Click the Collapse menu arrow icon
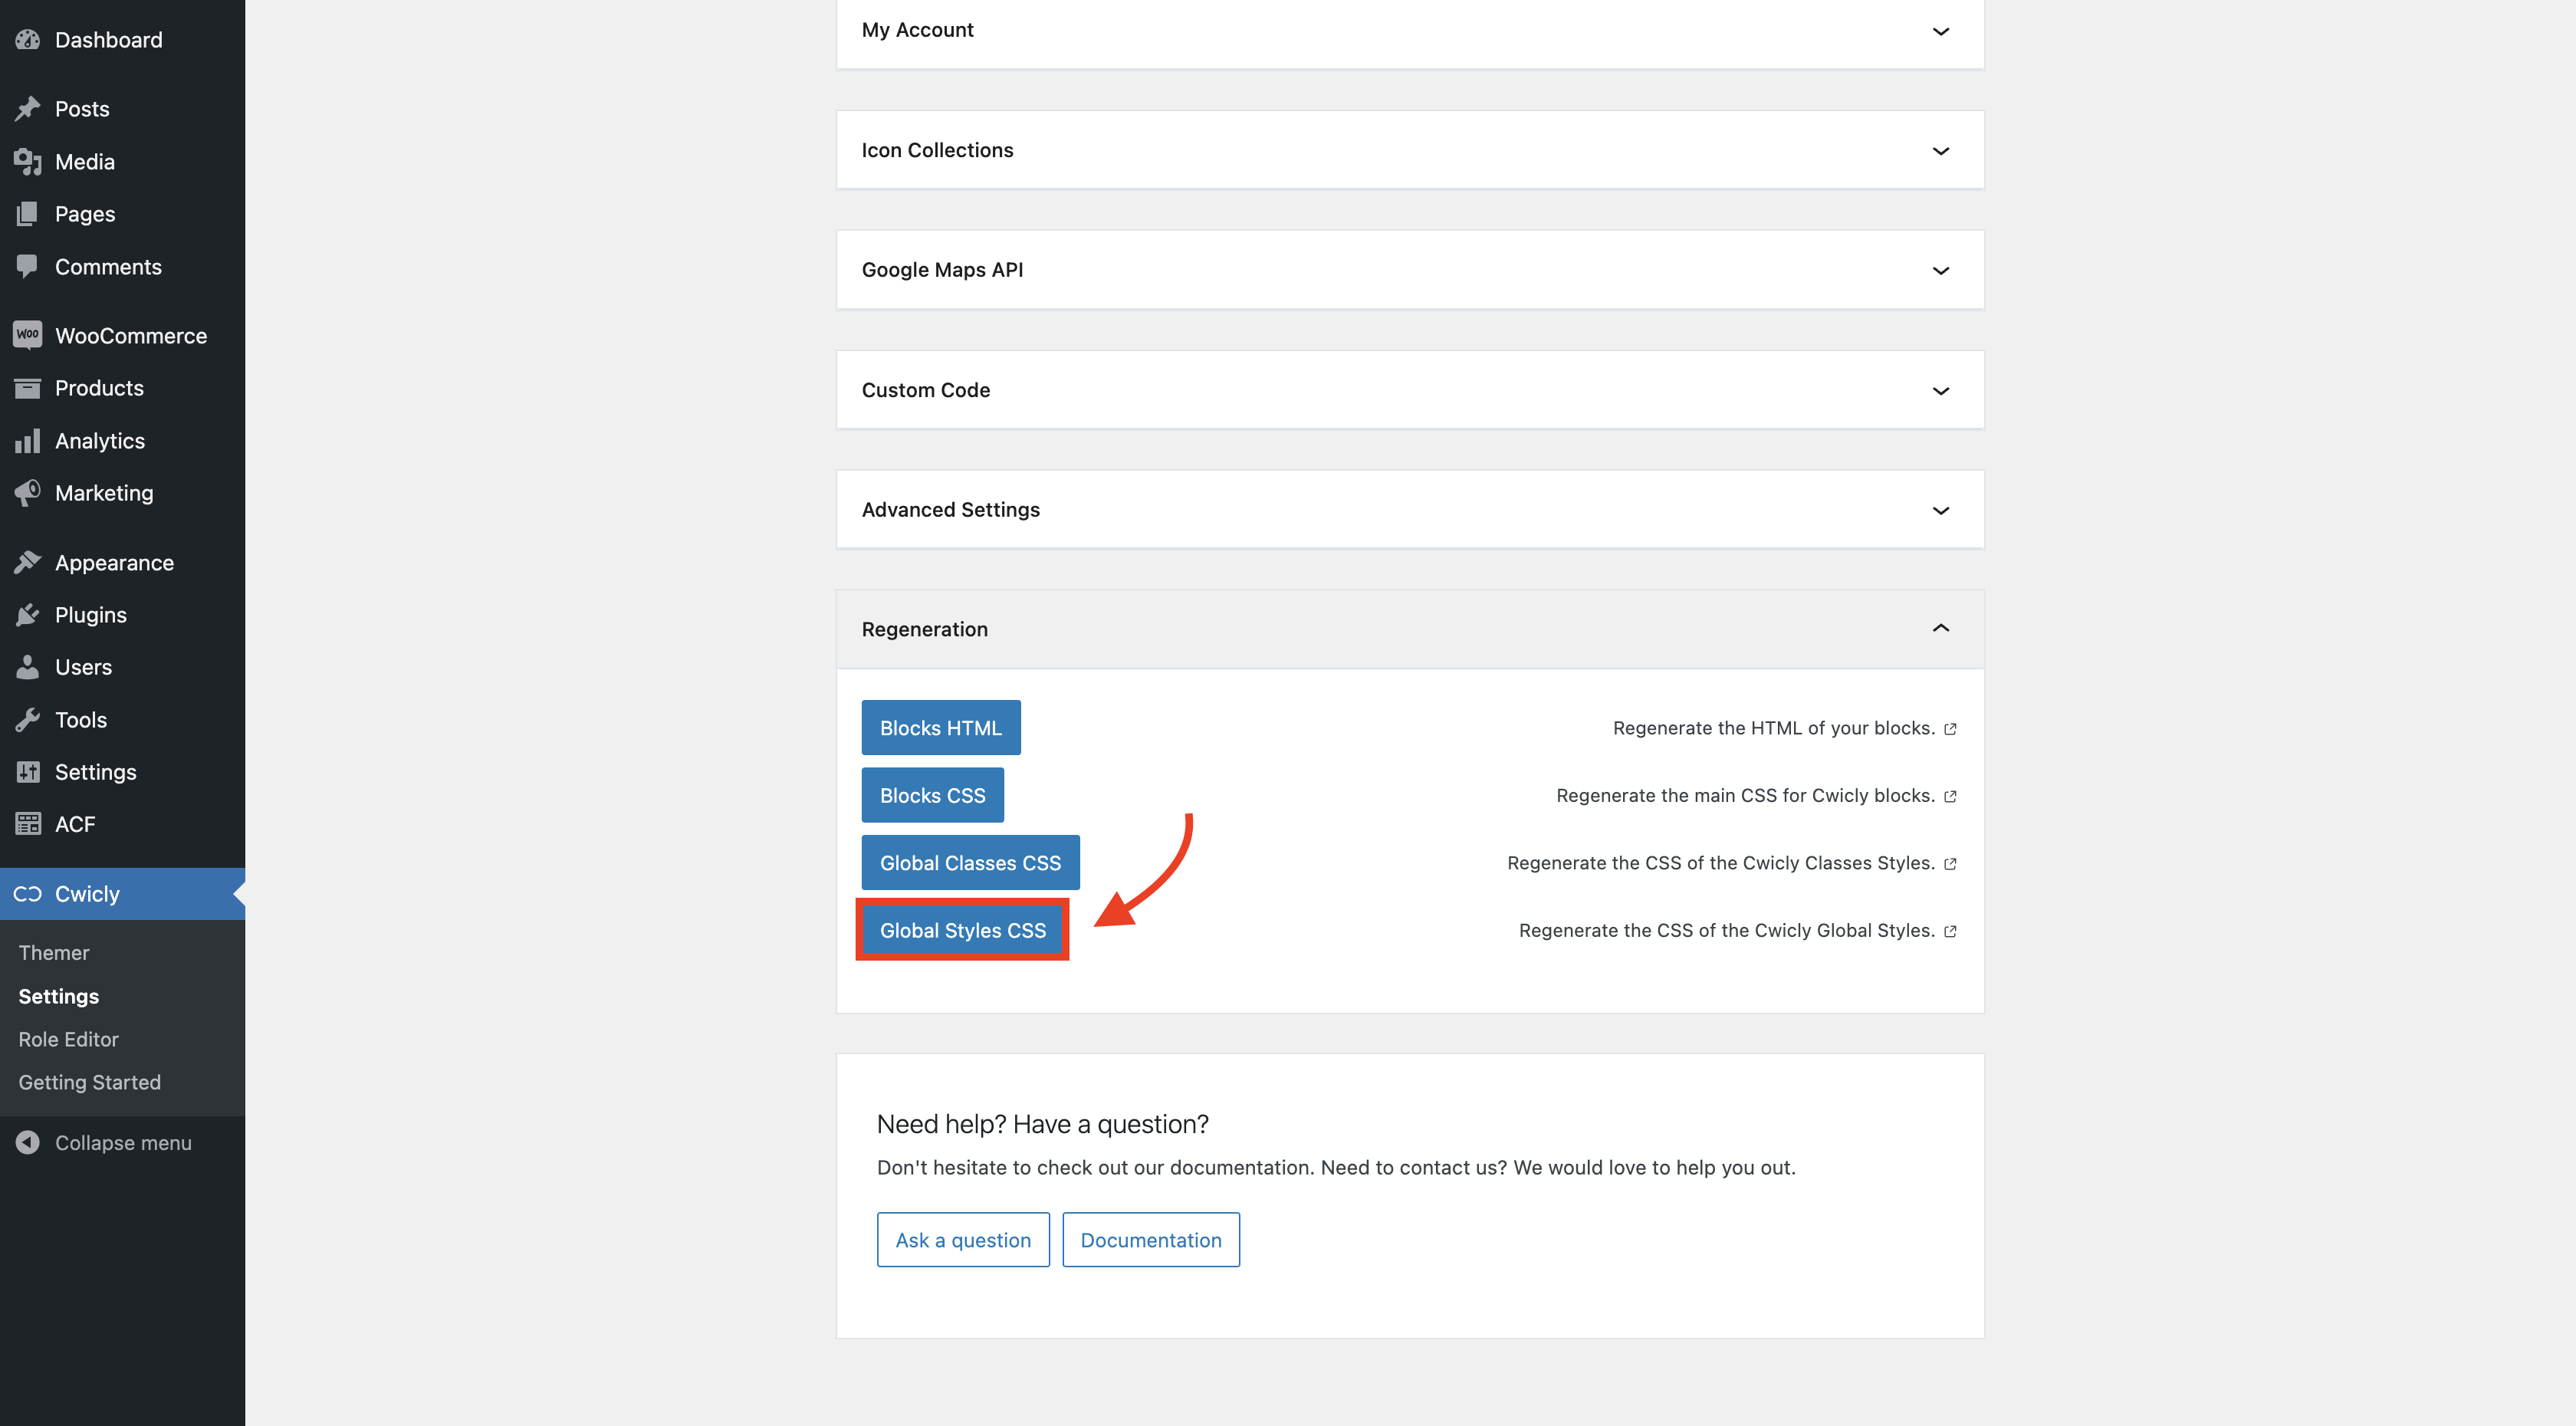2576x1426 pixels. [x=28, y=1142]
